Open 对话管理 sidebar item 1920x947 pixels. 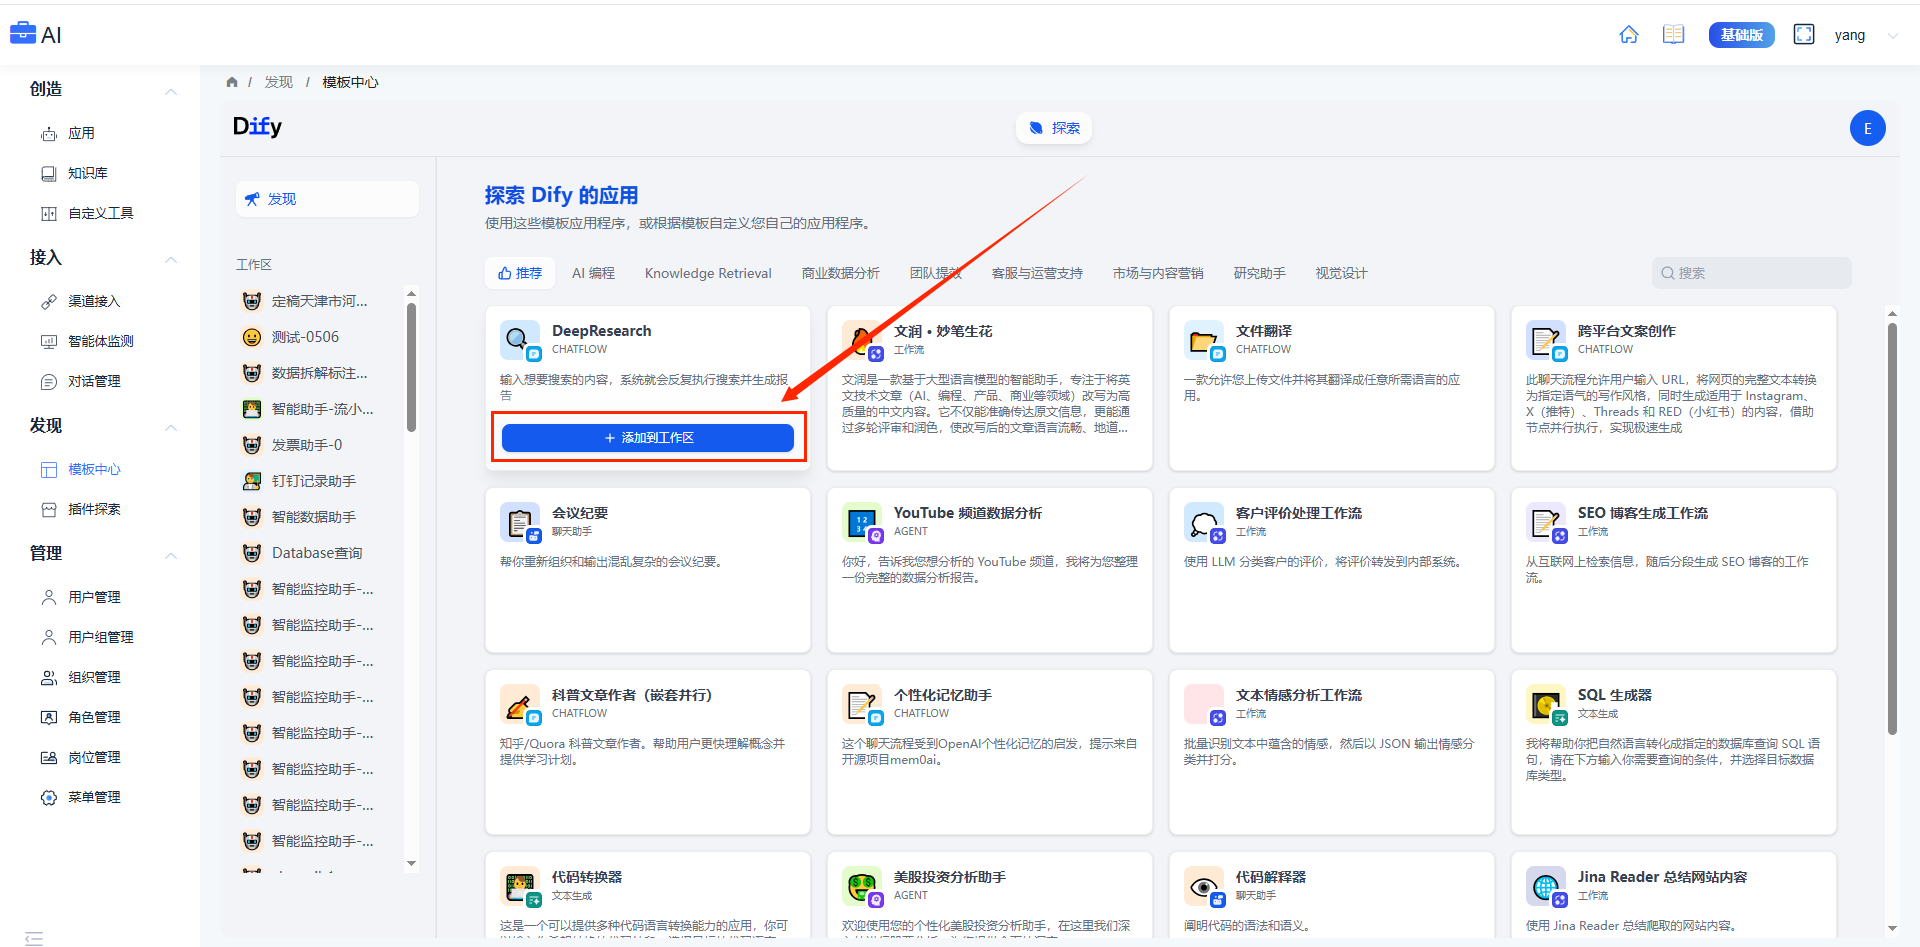(94, 381)
